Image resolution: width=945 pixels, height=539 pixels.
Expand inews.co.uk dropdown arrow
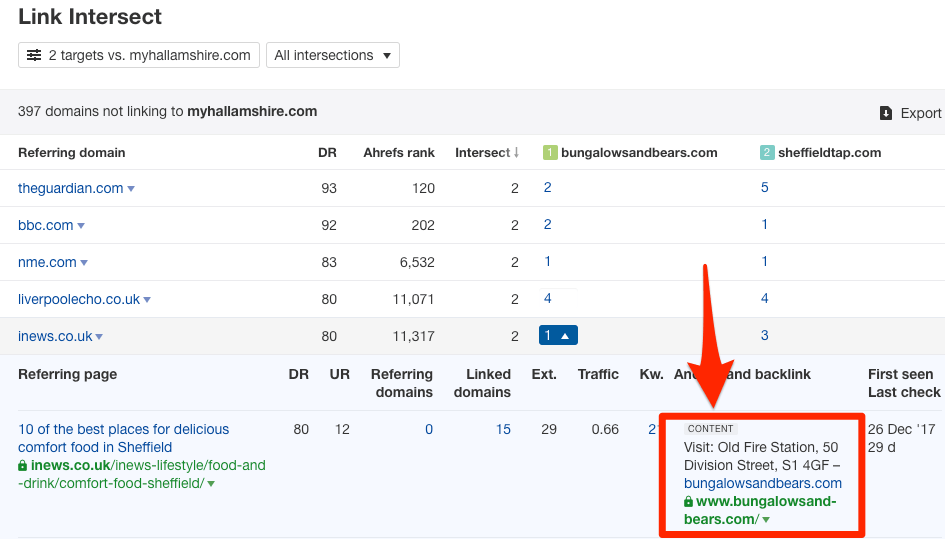point(99,337)
